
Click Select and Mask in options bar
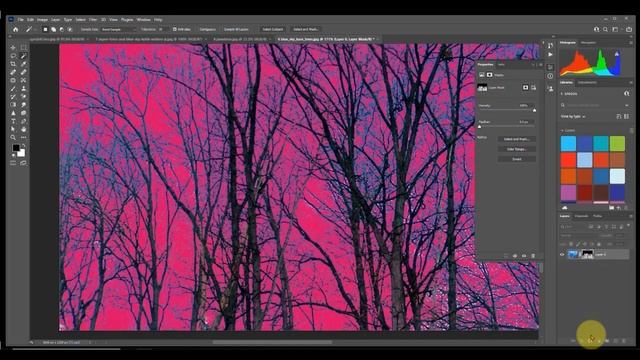point(305,29)
